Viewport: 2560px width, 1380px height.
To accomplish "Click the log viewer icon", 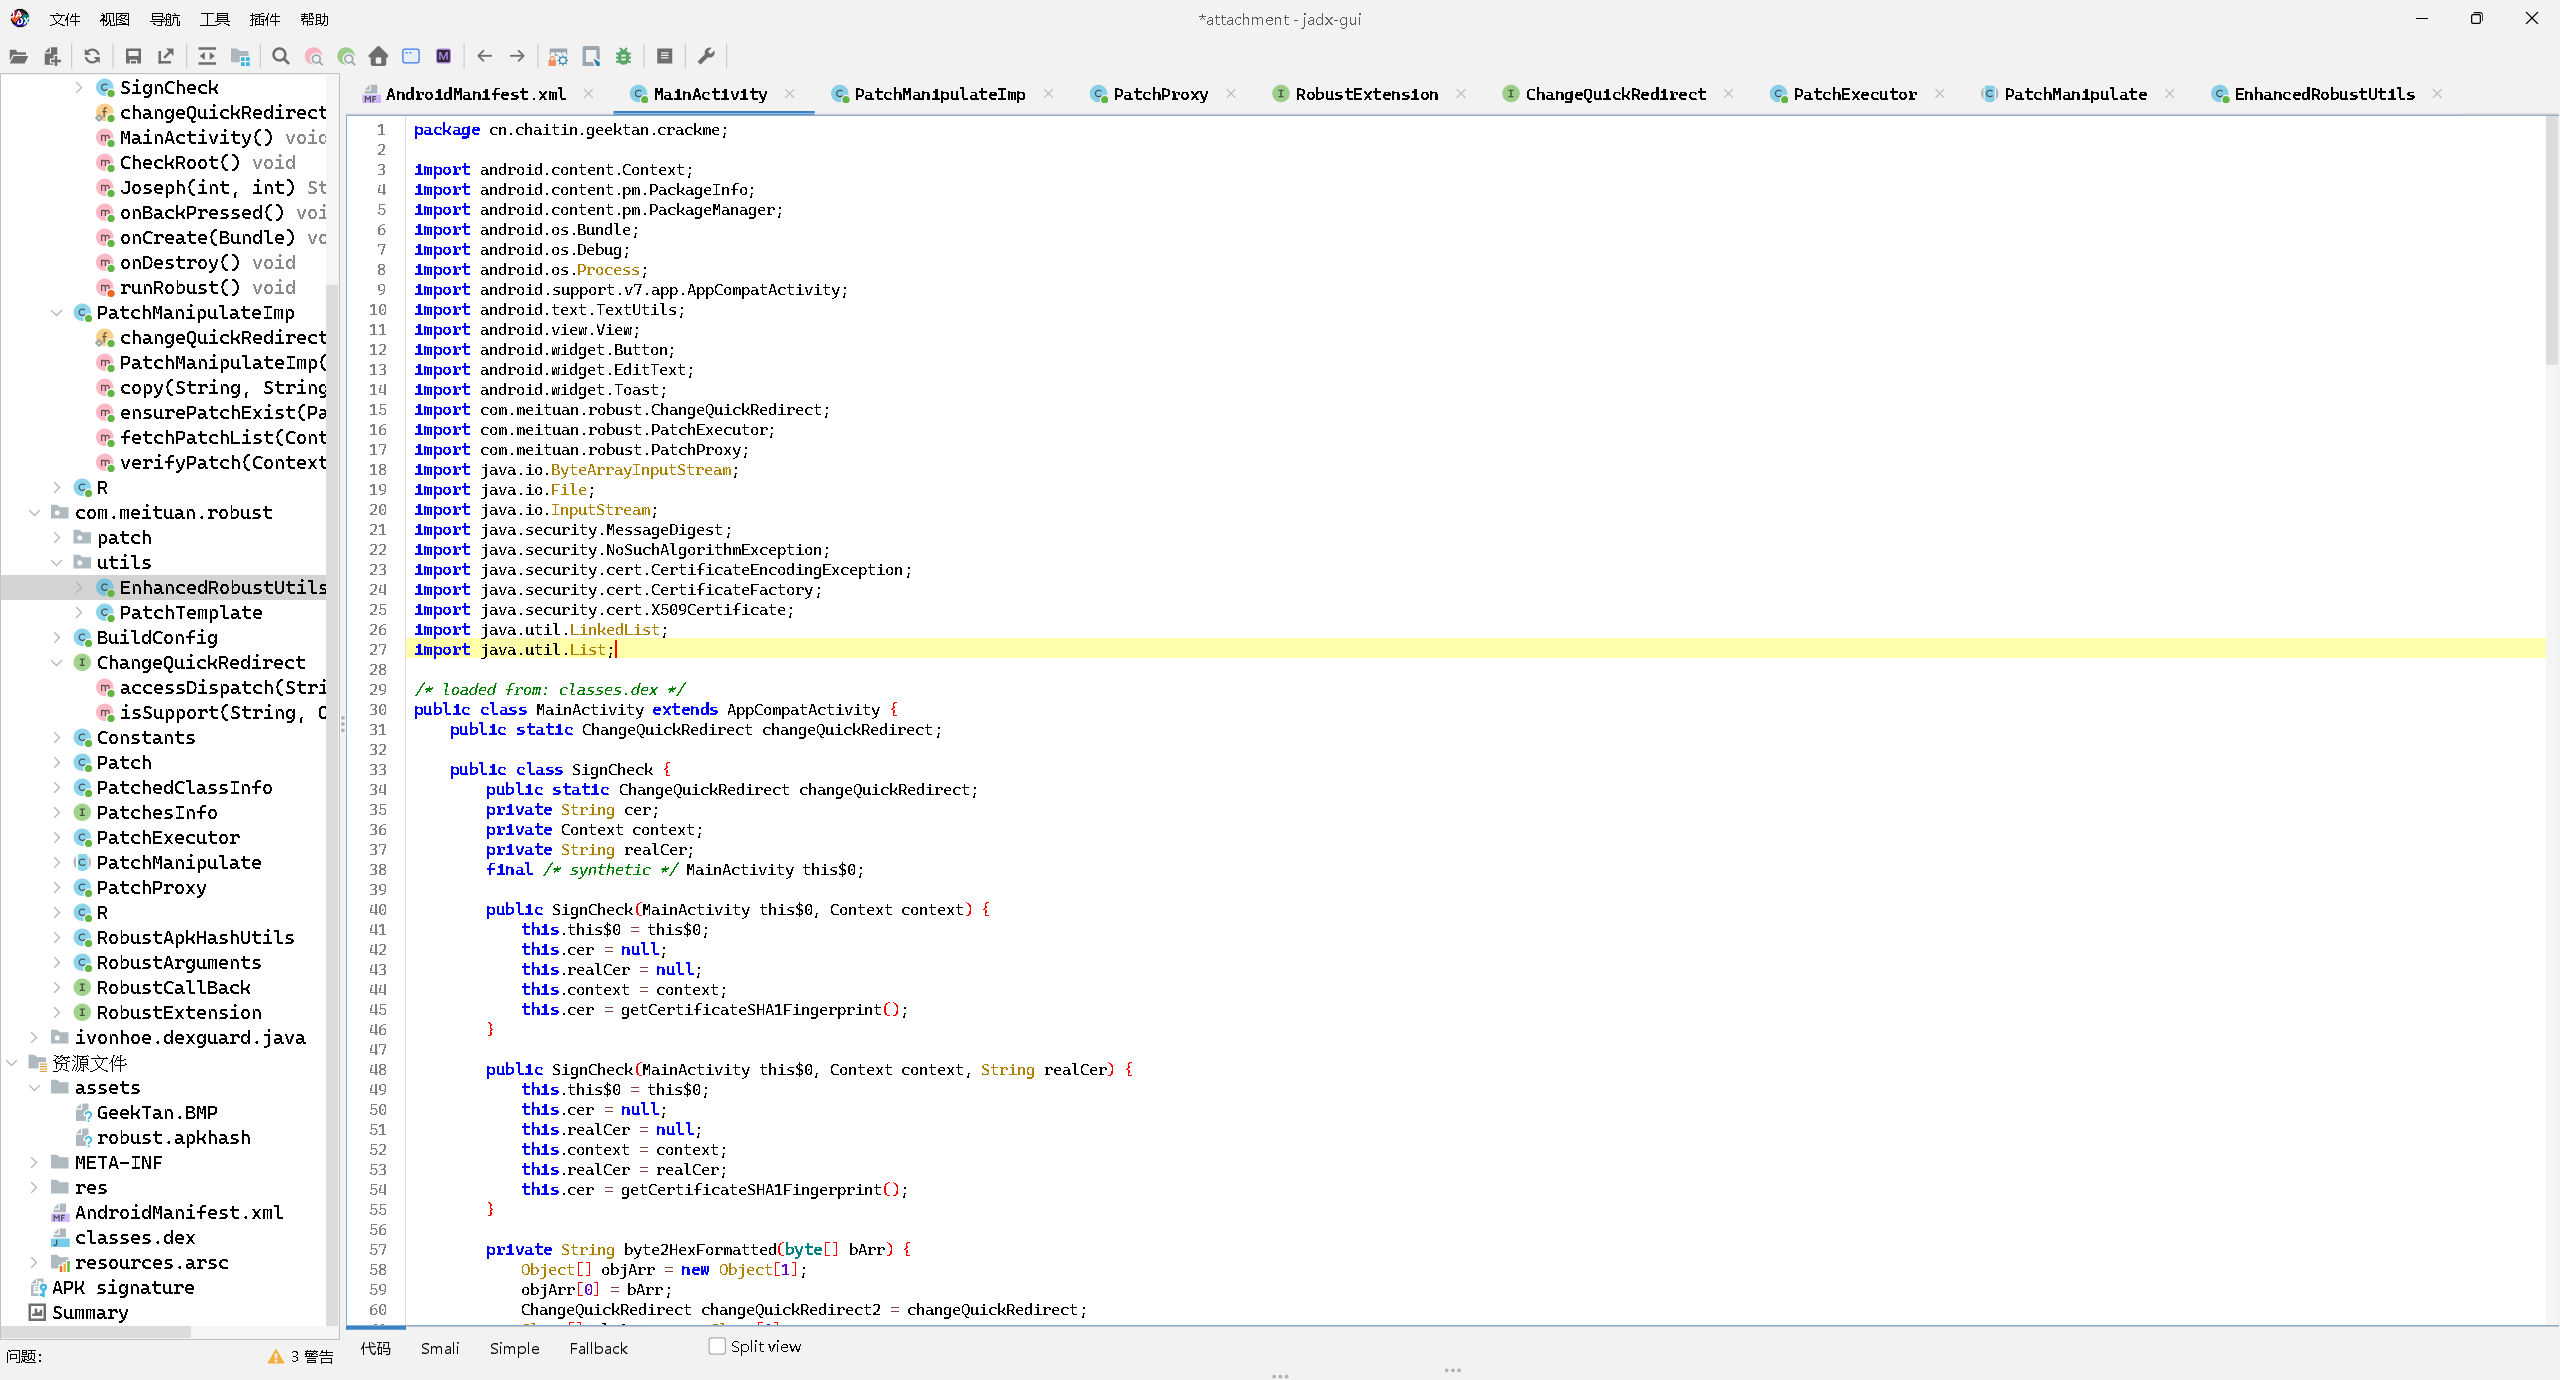I will (664, 57).
